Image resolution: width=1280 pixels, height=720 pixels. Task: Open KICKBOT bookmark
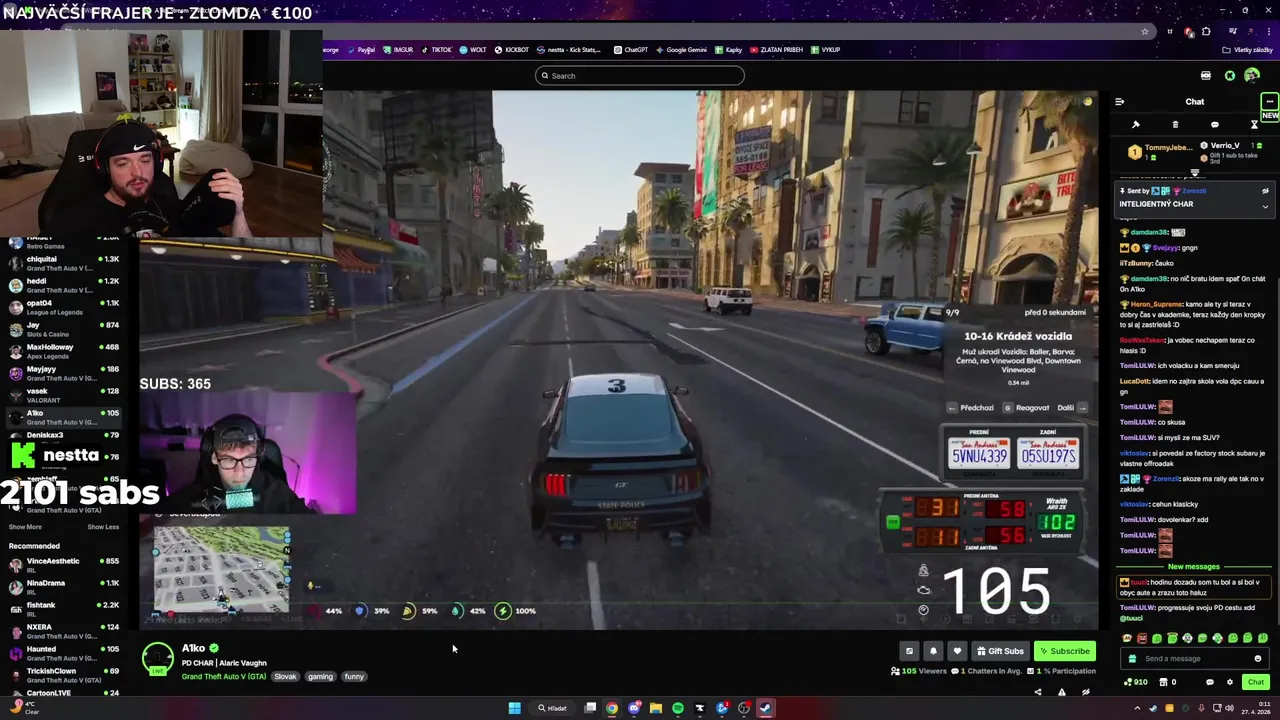(x=511, y=50)
